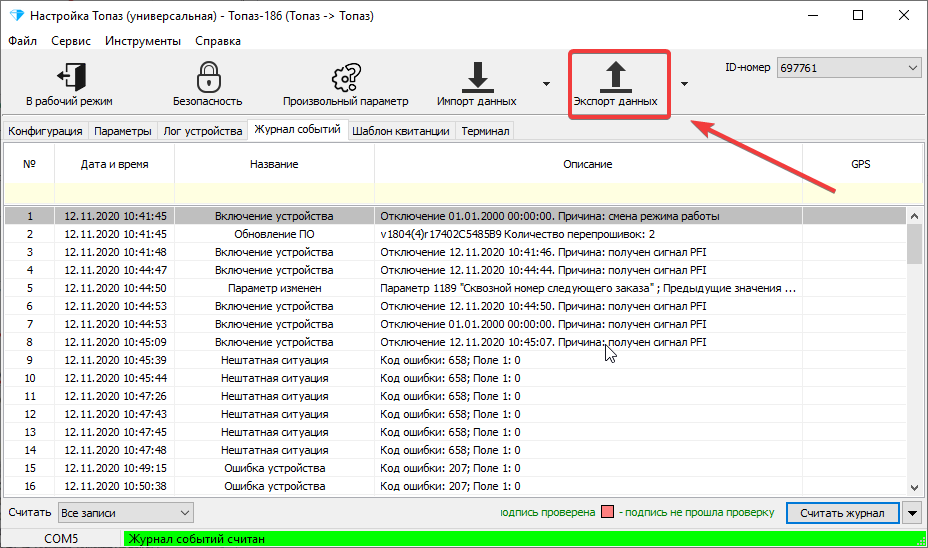
Task: Select row 12 Нештатная ситуация
Action: (x=455, y=414)
